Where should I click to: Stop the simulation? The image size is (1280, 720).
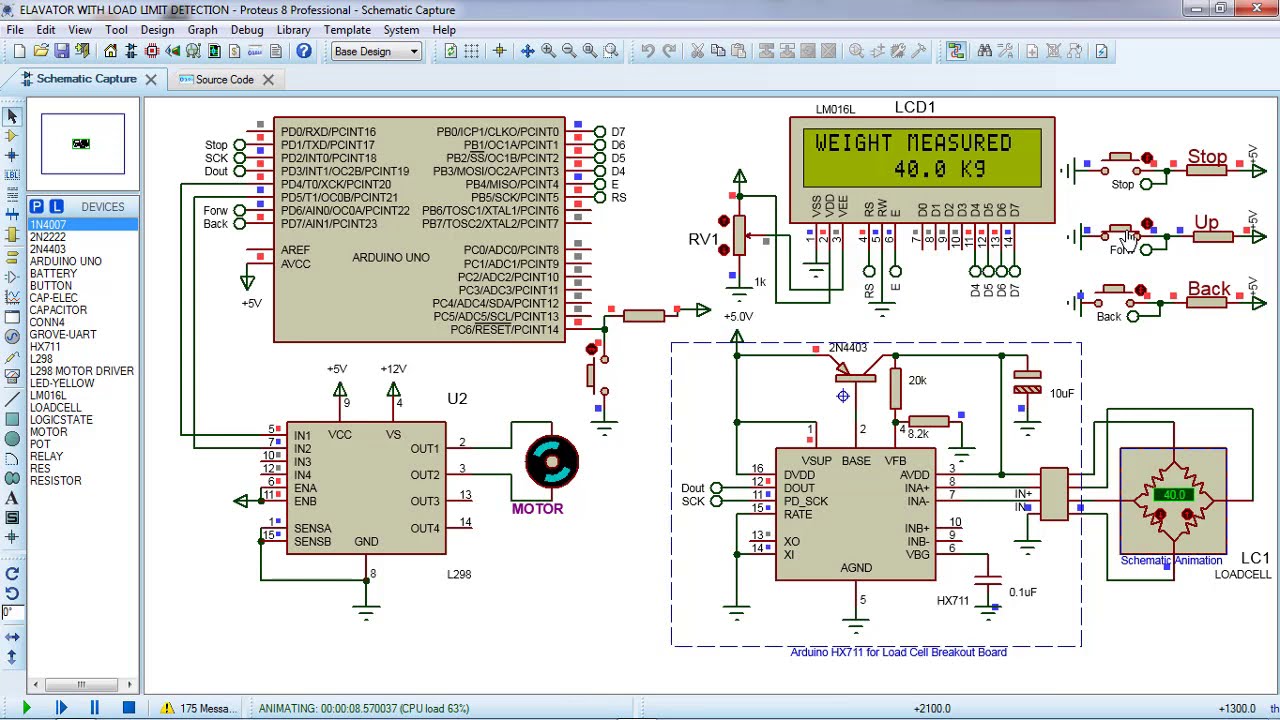128,708
